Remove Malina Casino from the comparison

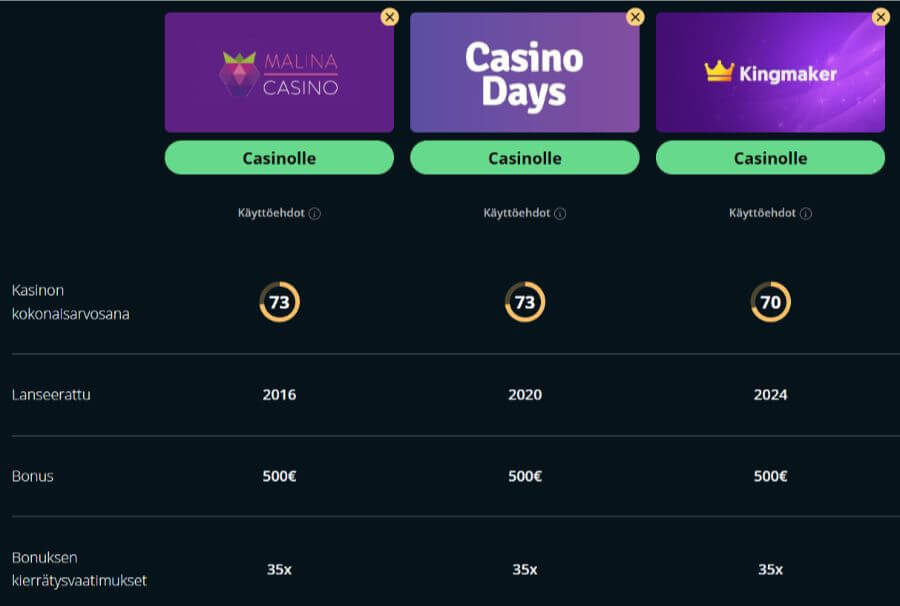(390, 17)
